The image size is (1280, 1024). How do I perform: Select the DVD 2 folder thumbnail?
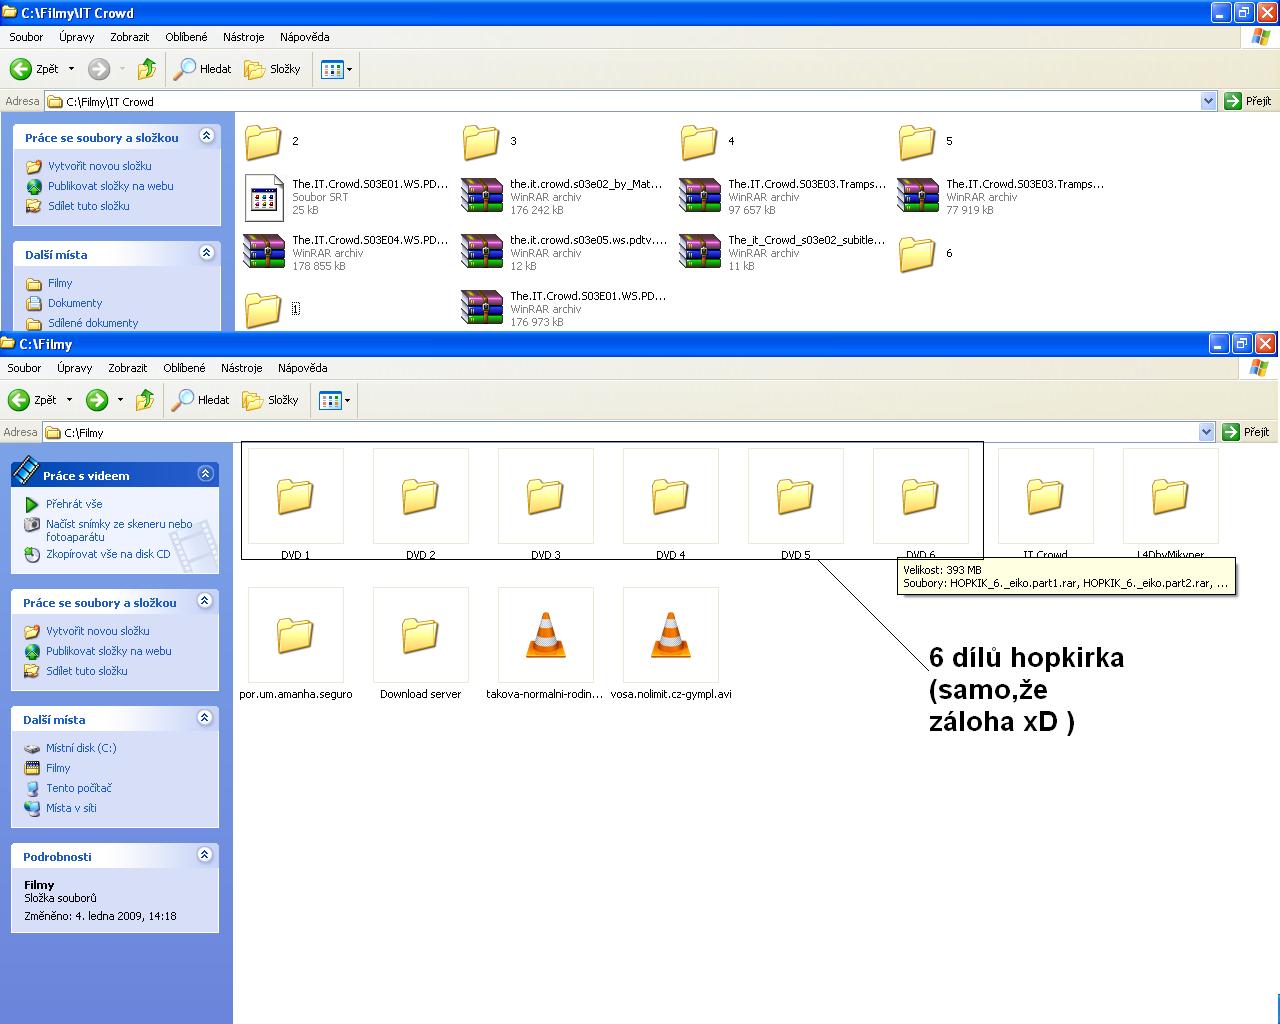click(420, 497)
